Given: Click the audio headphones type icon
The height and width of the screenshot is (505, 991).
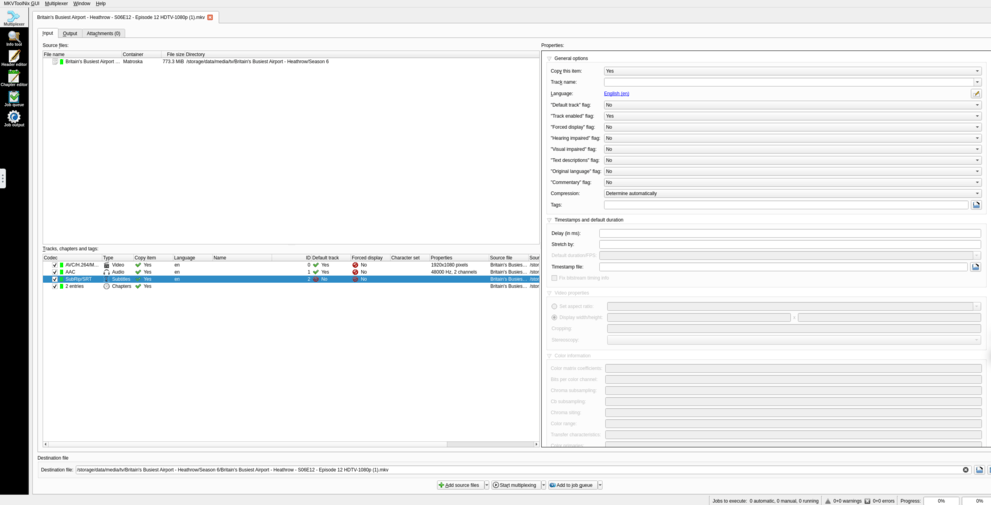Looking at the screenshot, I should coord(106,272).
